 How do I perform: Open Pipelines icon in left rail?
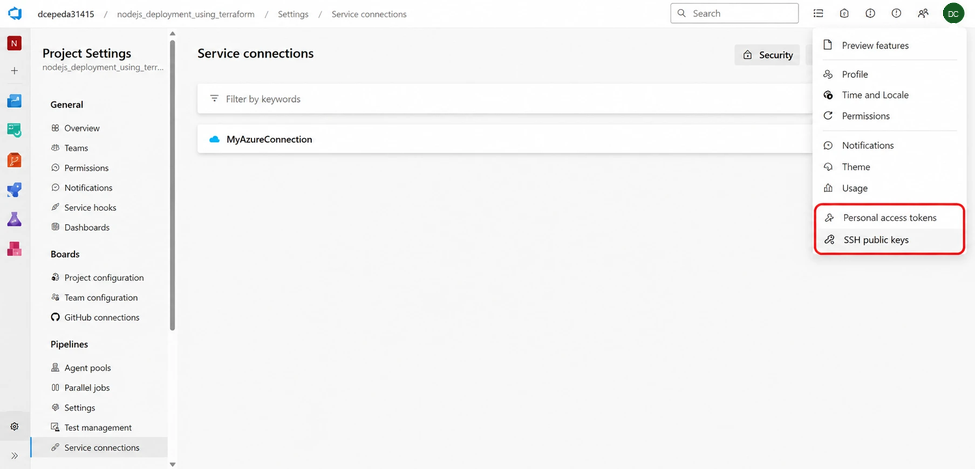click(14, 190)
